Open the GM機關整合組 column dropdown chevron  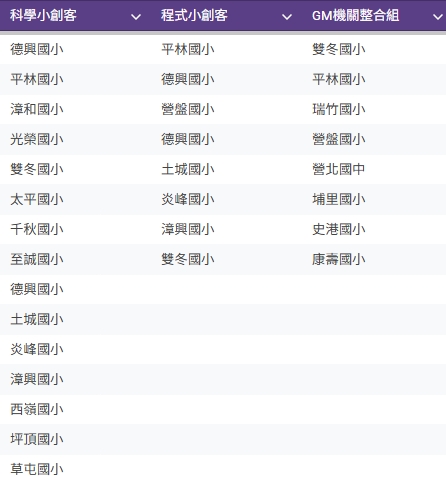[438, 16]
